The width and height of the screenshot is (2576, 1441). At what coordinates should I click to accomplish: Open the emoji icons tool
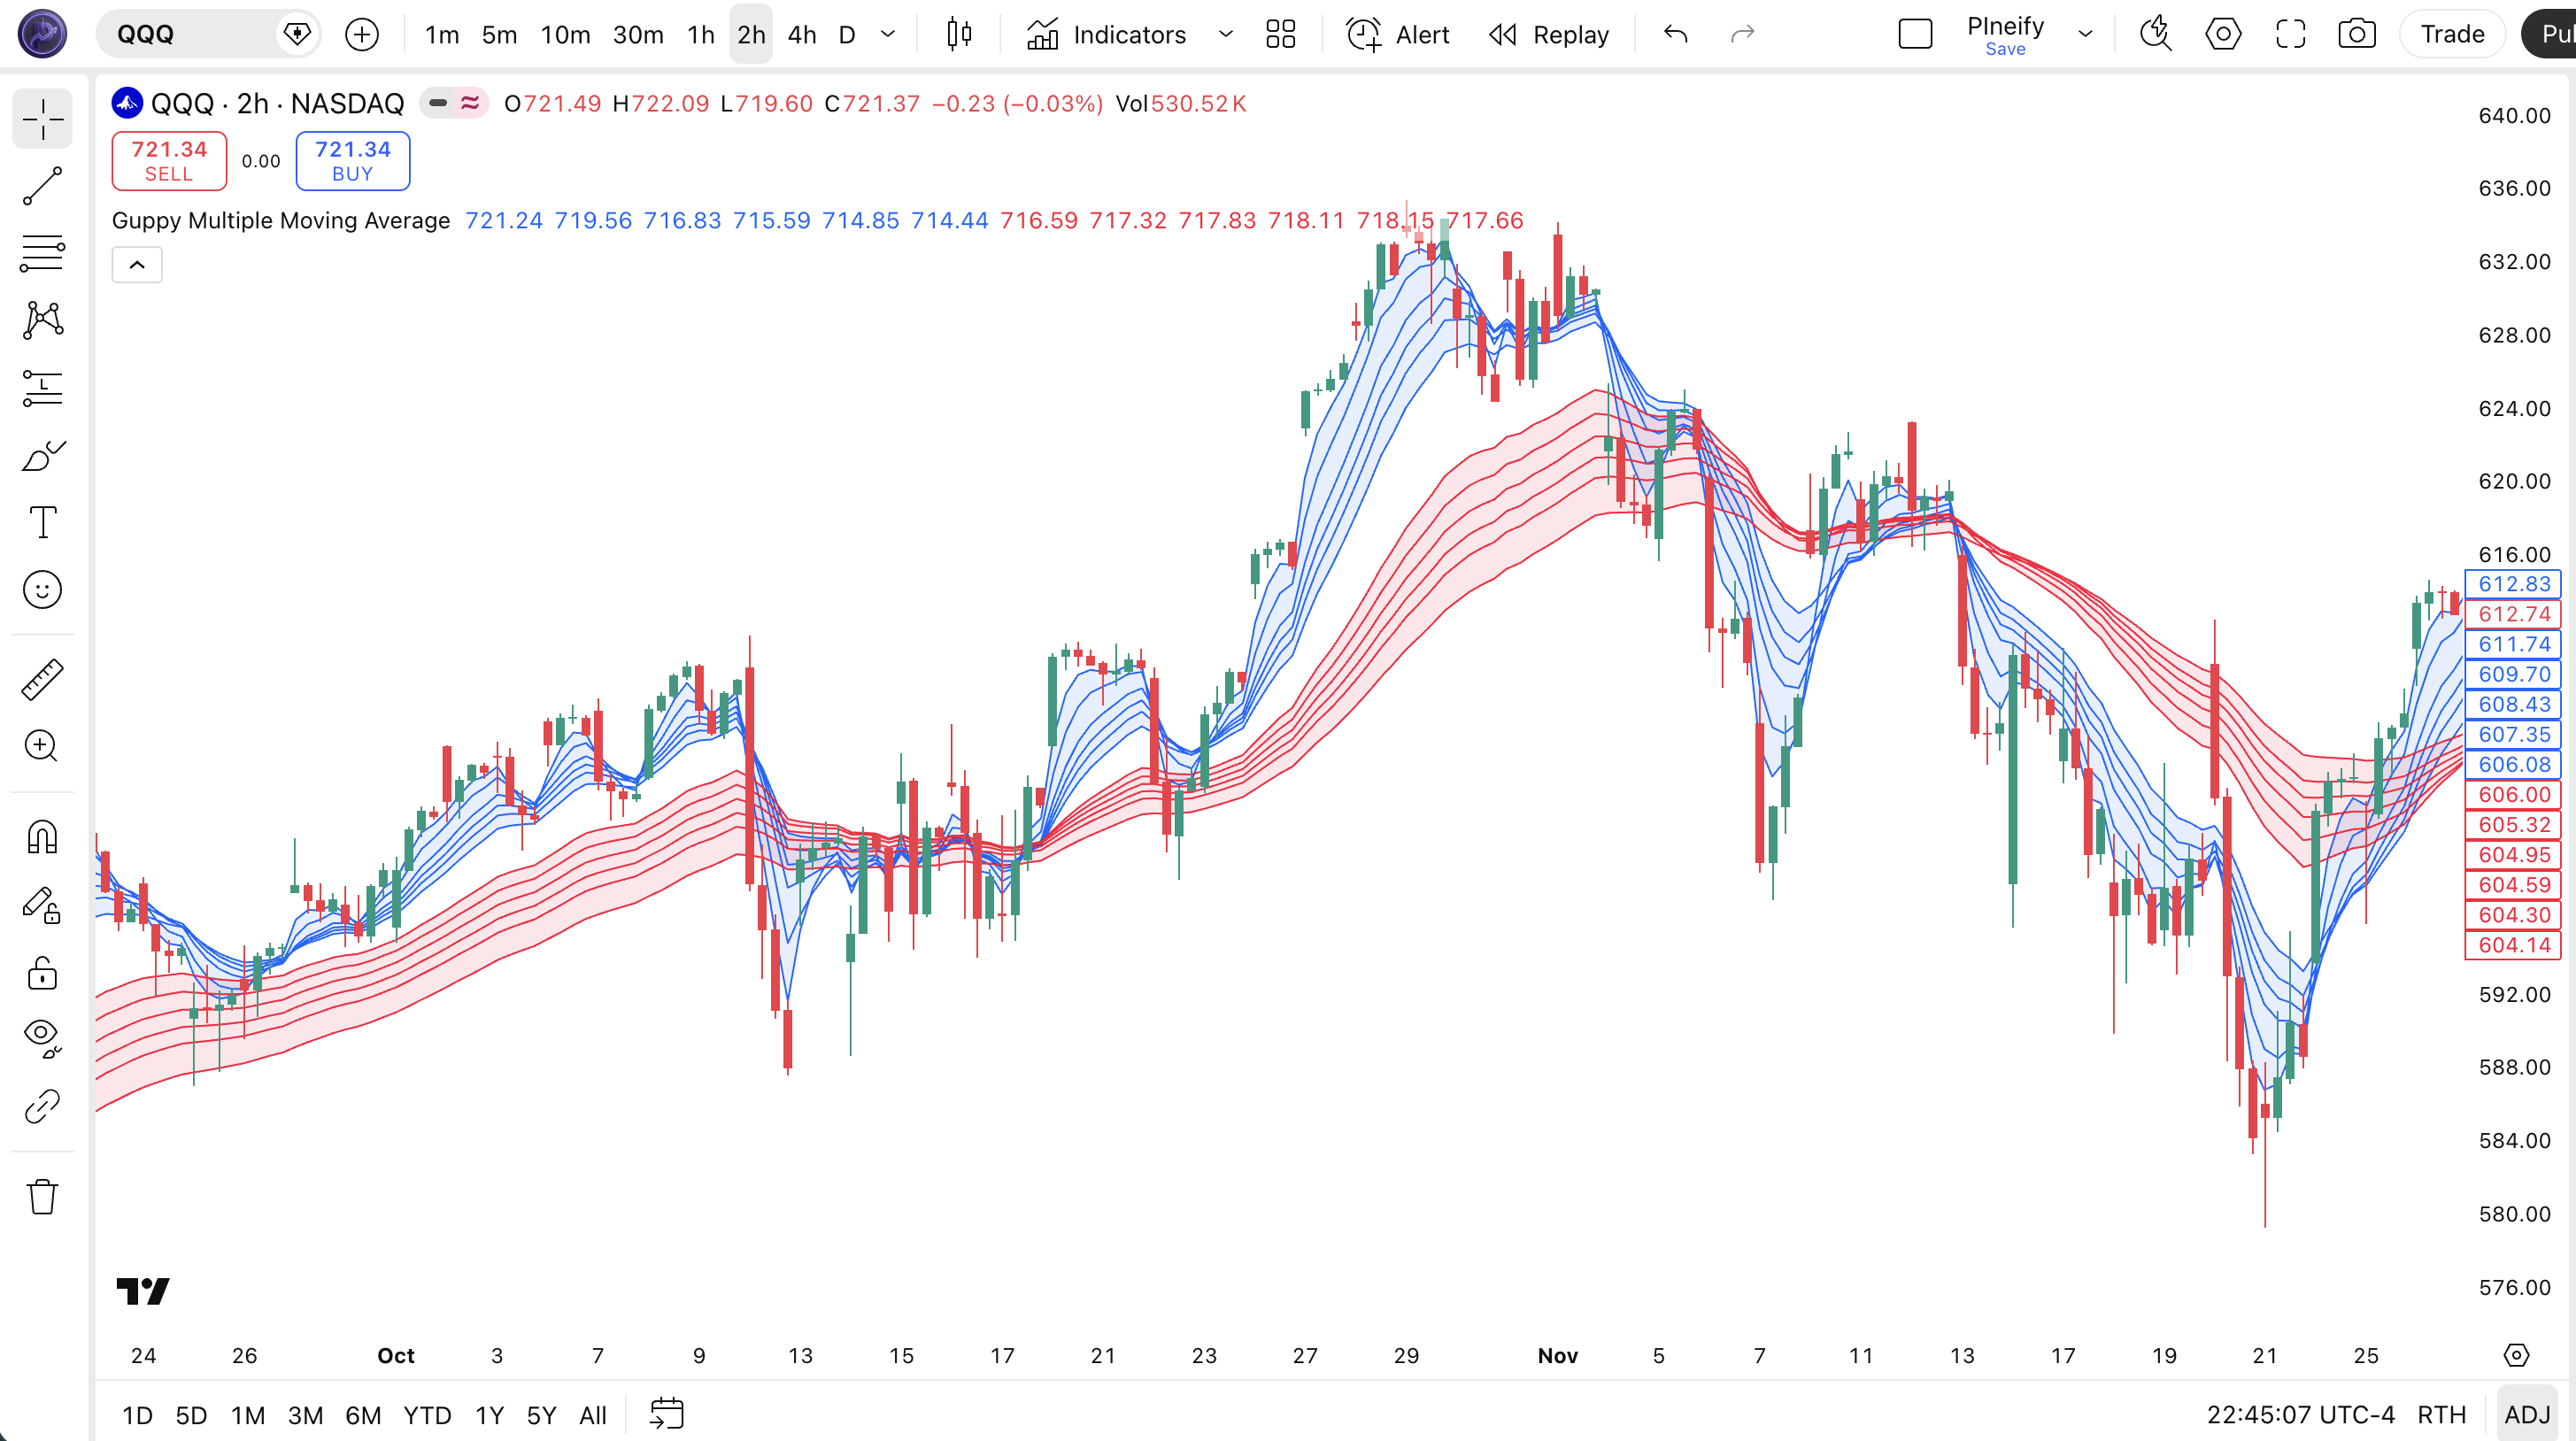click(x=42, y=590)
